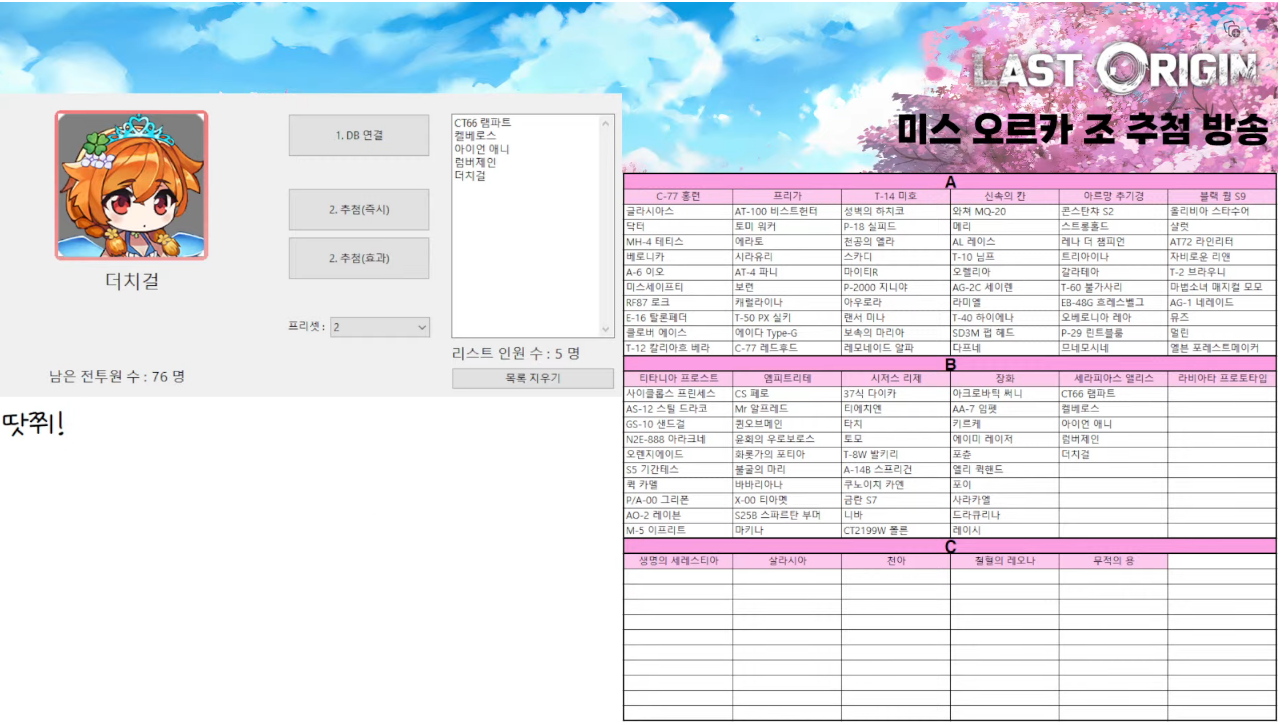Click the '티타니아 프로스트' column header
The height and width of the screenshot is (725, 1283).
[678, 378]
